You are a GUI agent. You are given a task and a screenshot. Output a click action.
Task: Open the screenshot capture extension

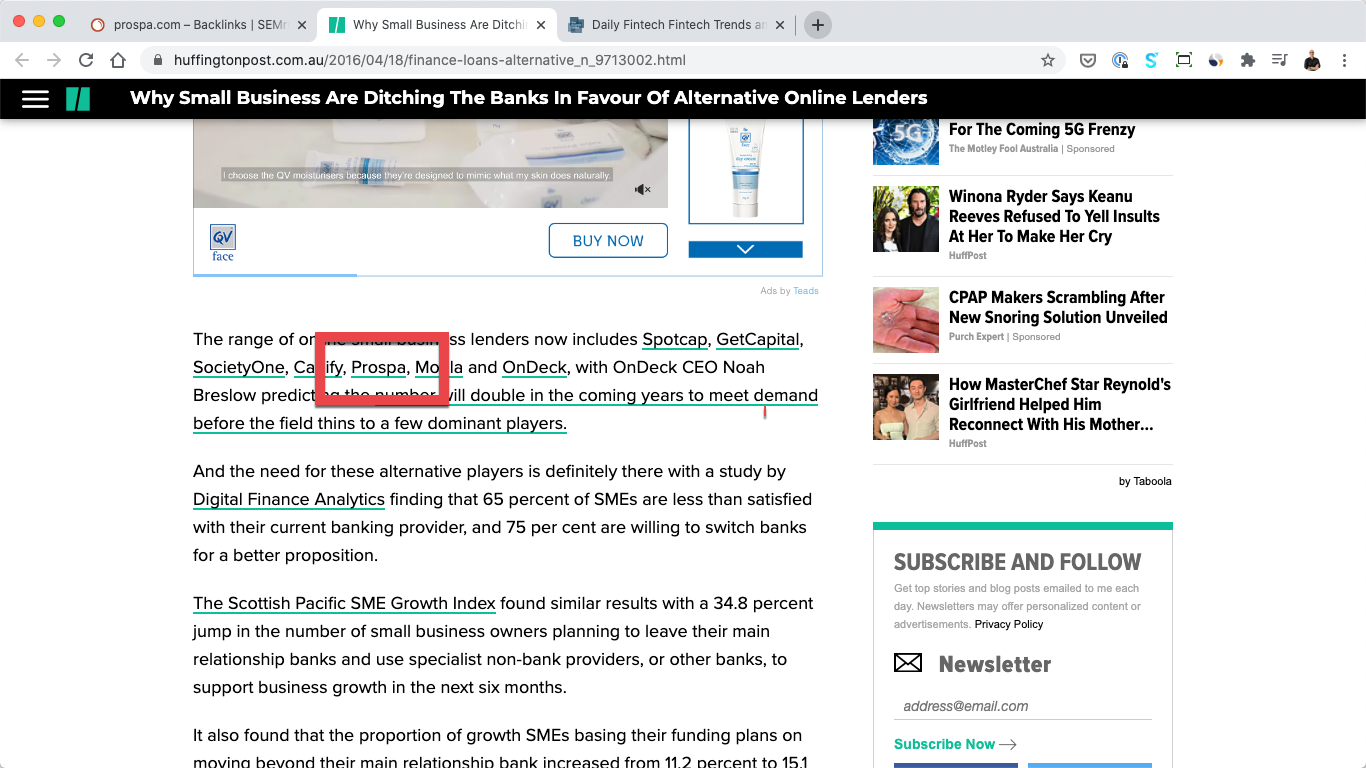coord(1184,60)
